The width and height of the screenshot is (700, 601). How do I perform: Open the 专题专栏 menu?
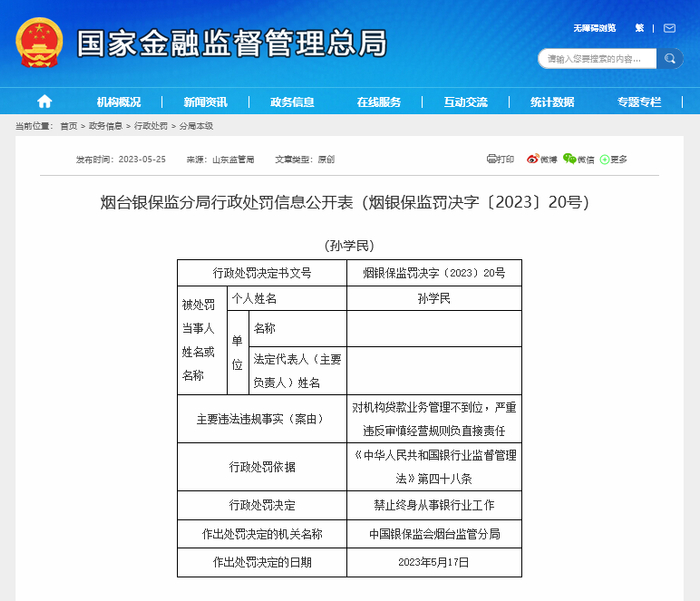(639, 102)
